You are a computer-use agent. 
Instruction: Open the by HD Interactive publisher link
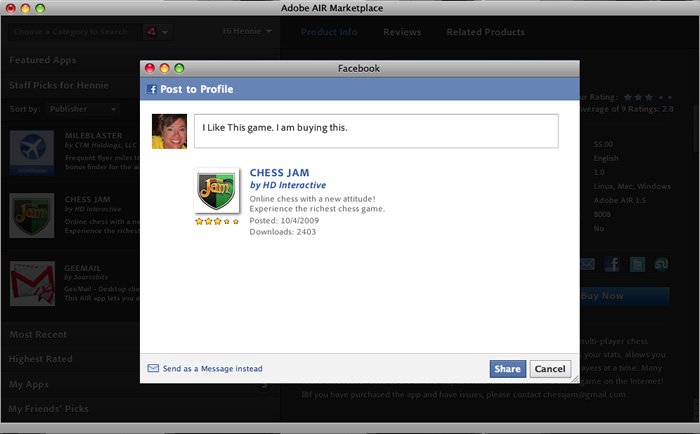point(288,185)
